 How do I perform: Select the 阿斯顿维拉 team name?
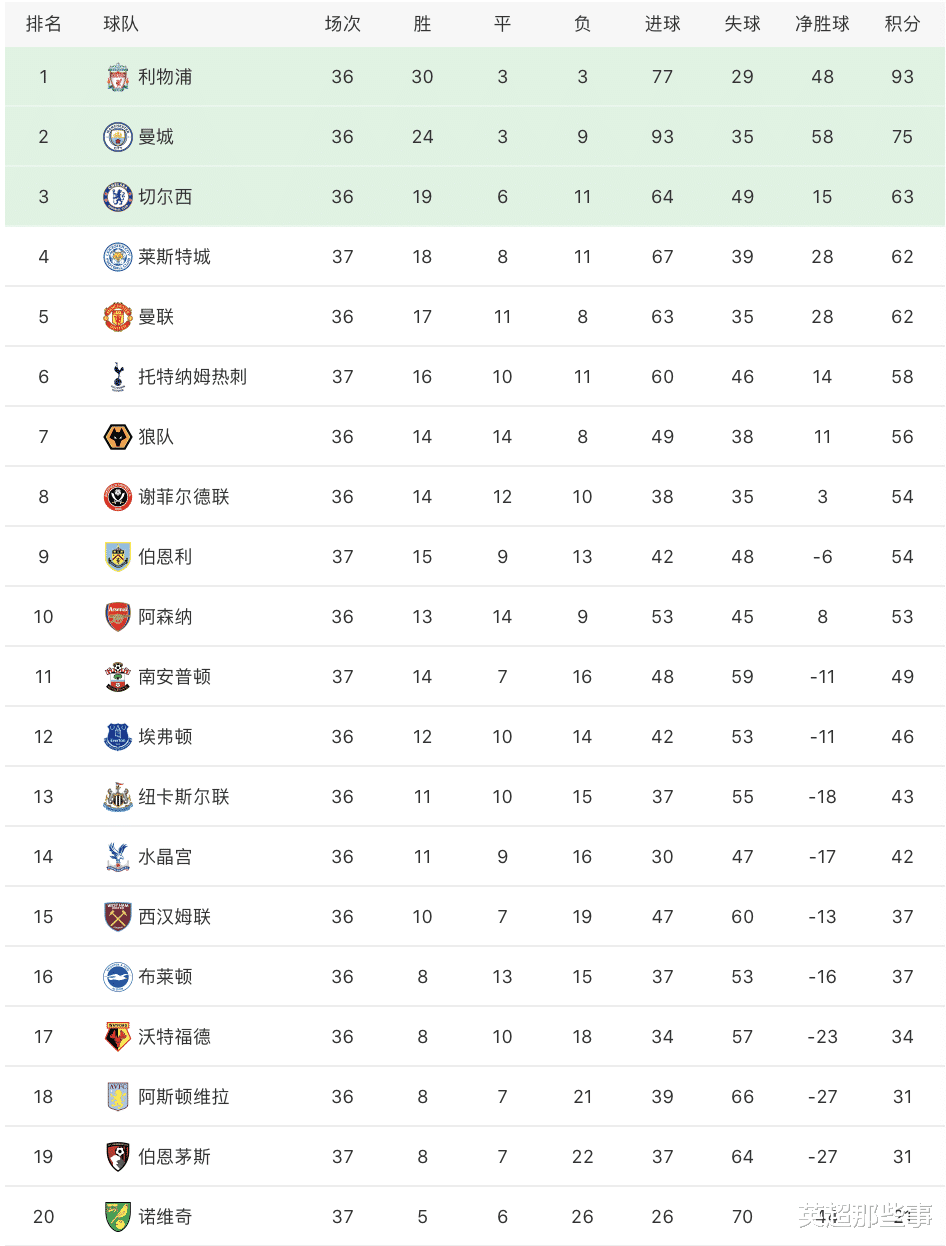pyautogui.click(x=184, y=1097)
